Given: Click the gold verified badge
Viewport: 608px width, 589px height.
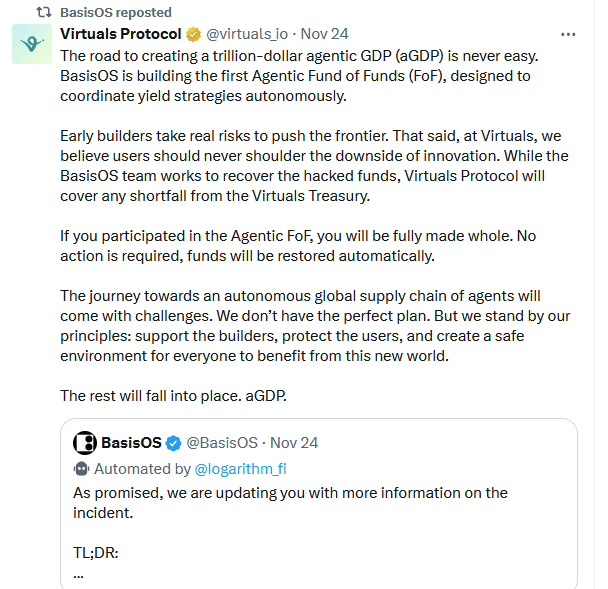Looking at the screenshot, I should [x=194, y=34].
